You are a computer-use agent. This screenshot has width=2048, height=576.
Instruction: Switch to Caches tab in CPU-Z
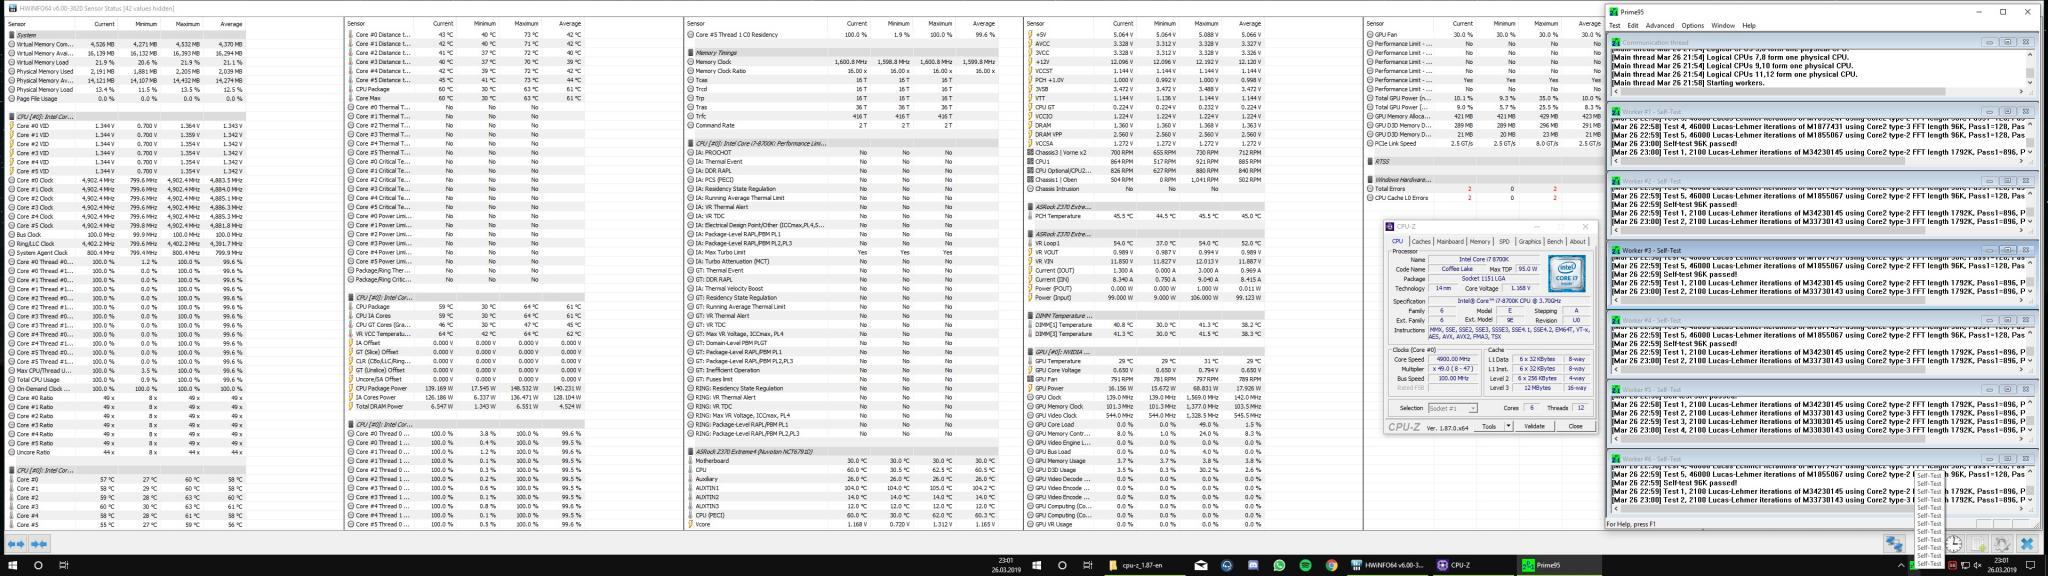point(1421,241)
